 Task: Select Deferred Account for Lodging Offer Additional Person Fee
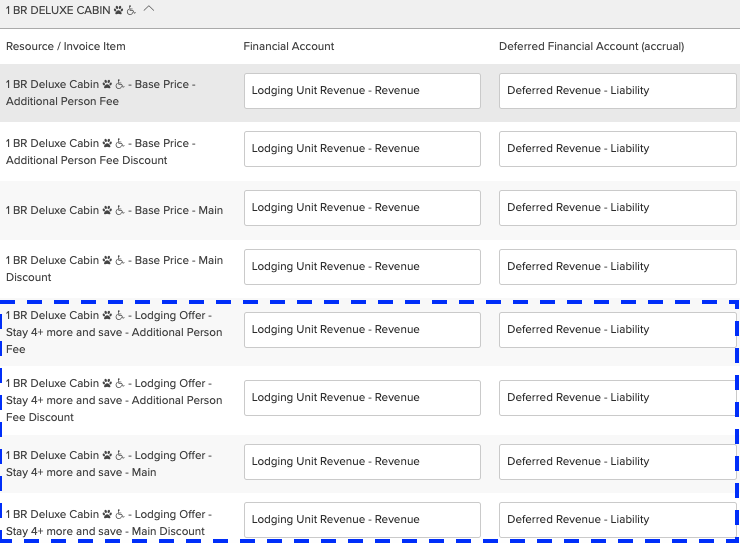coord(617,330)
